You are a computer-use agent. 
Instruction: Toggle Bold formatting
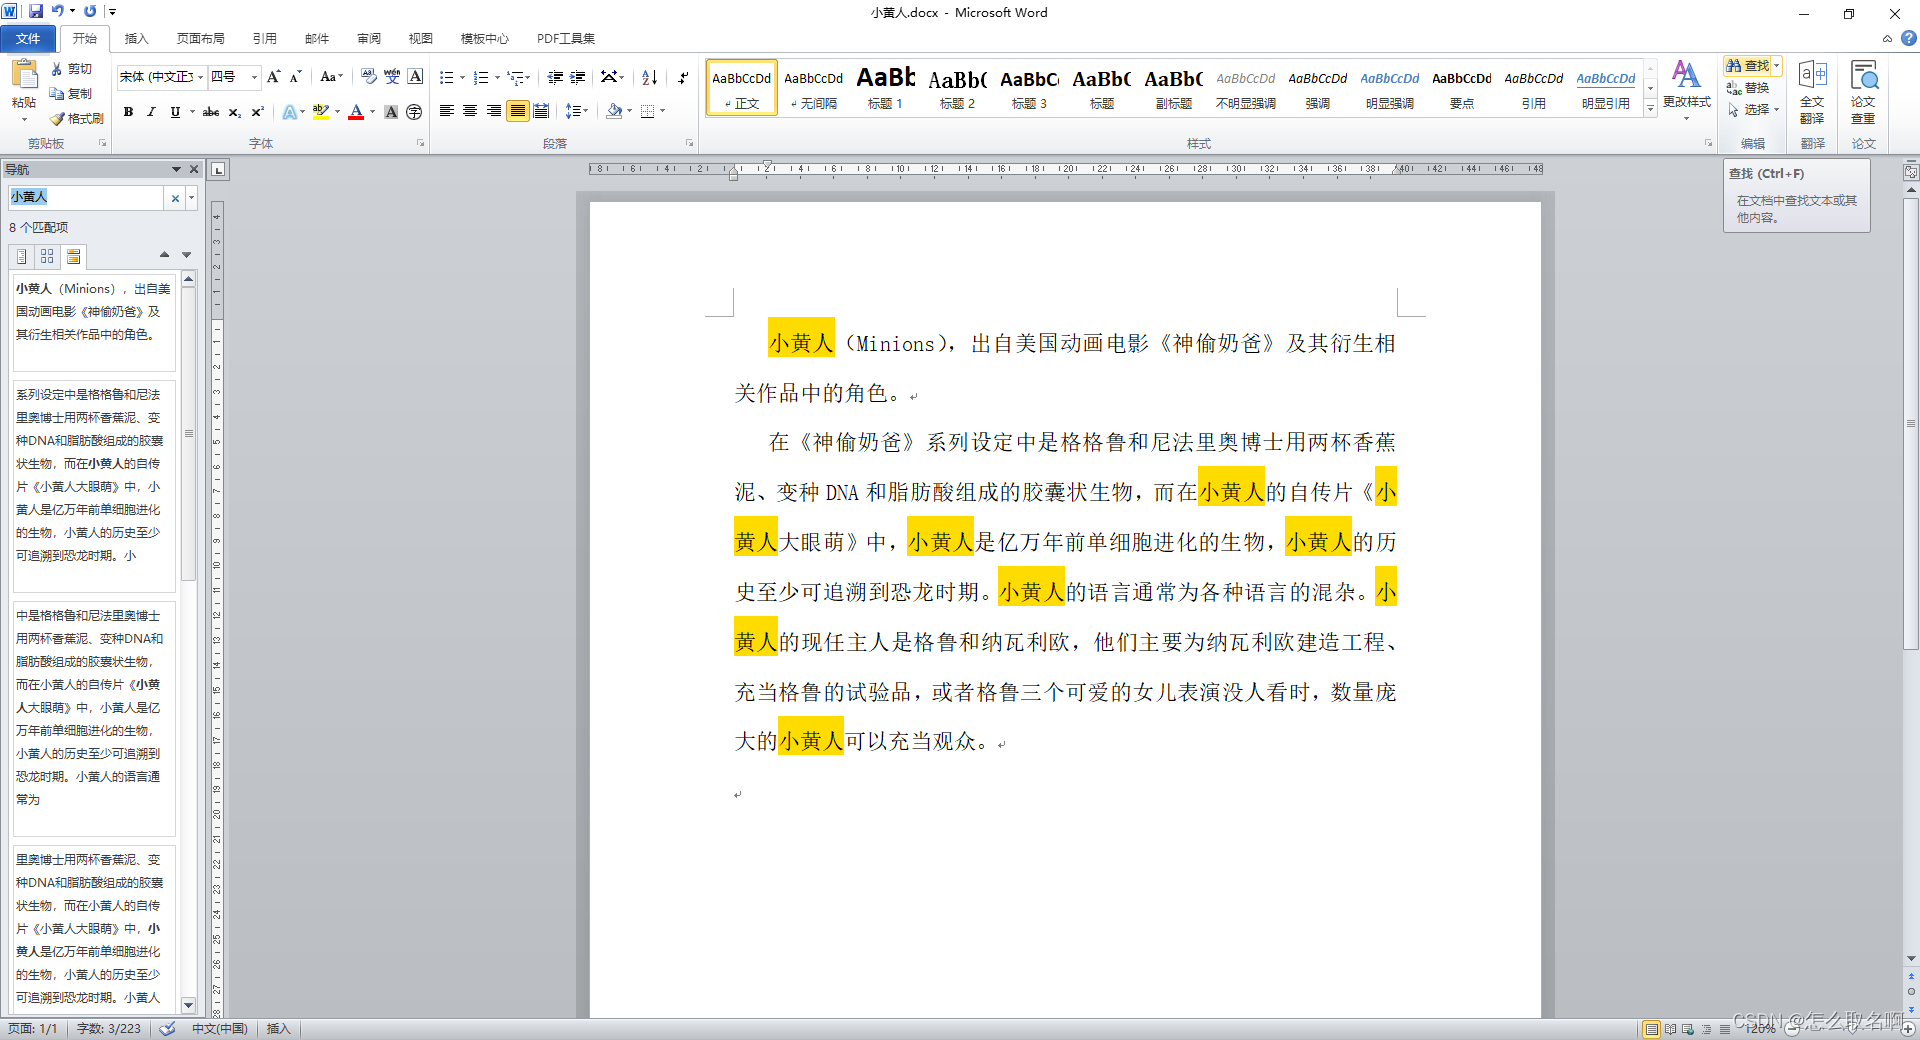128,112
